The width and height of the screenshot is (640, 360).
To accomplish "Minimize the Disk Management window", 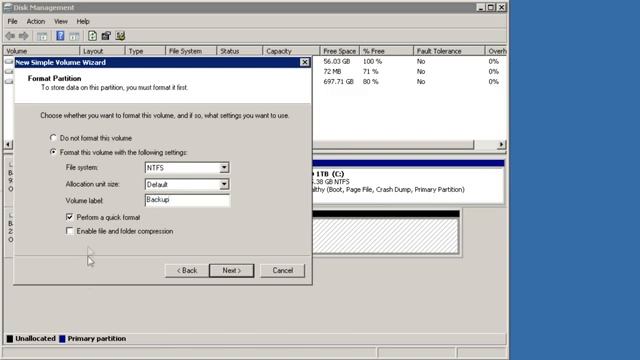I will point(481,7).
